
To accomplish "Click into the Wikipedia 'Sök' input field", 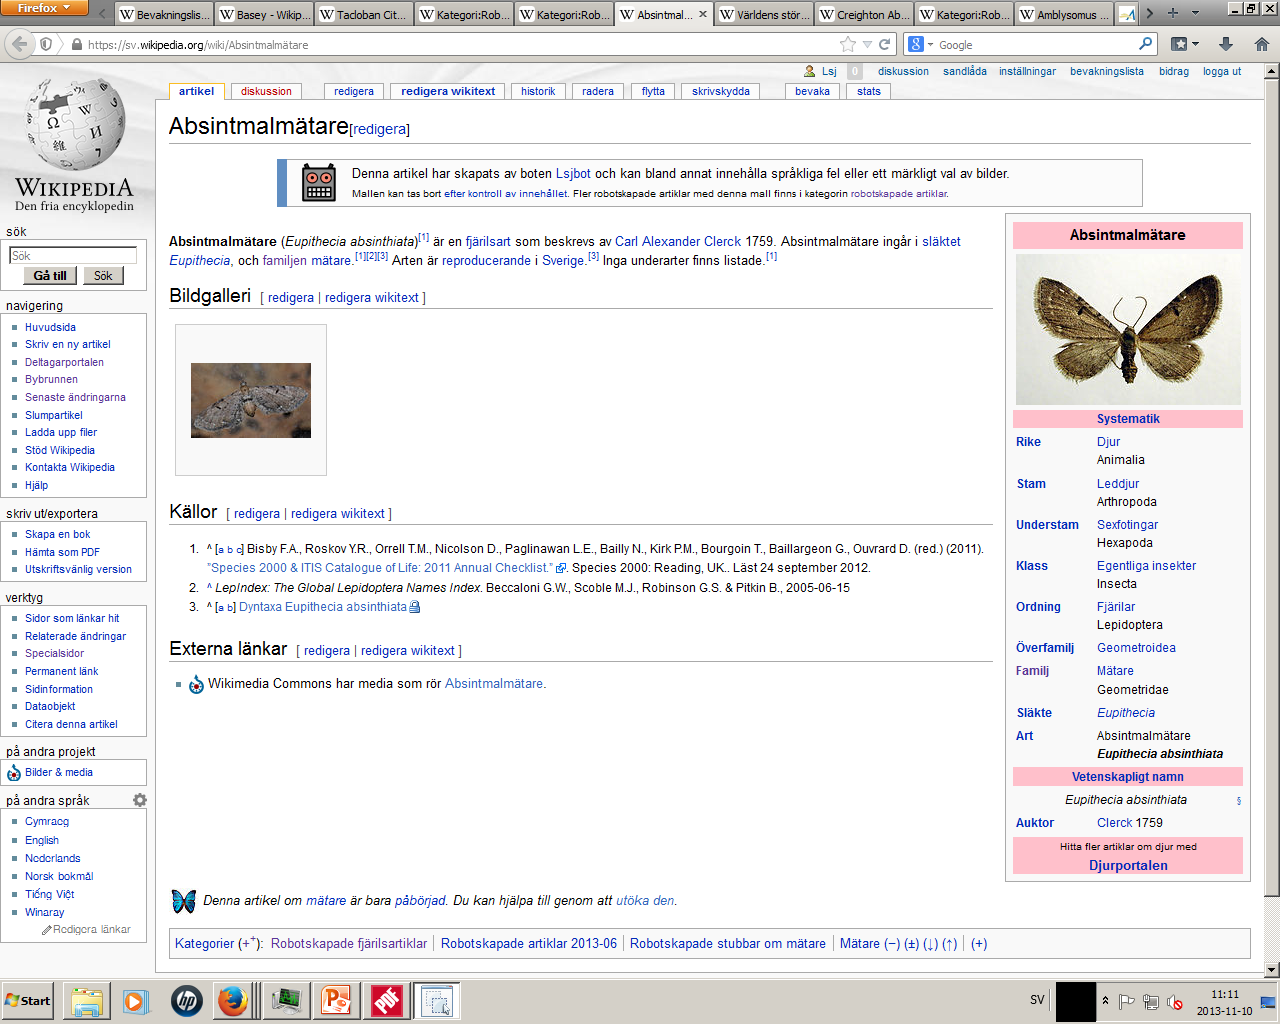I will click(x=73, y=256).
